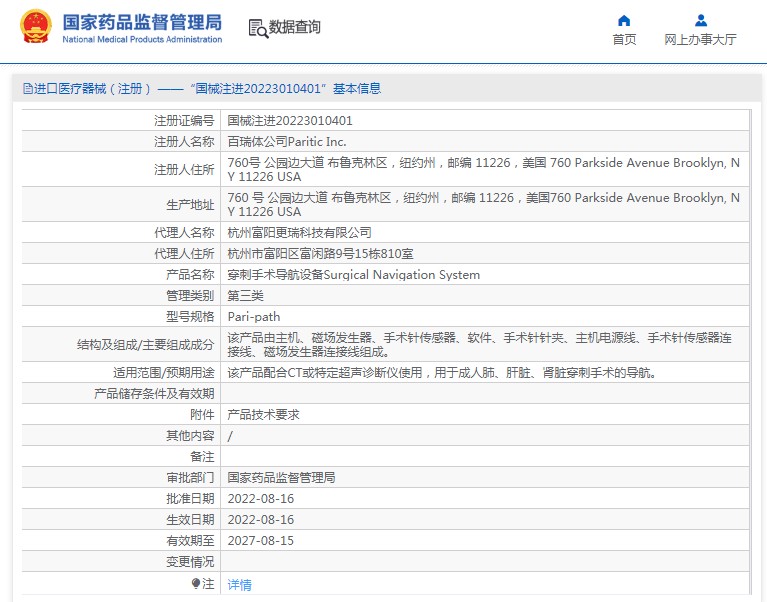Click the 有效期至 row label
Viewport: 767px width, 602px height.
point(190,540)
